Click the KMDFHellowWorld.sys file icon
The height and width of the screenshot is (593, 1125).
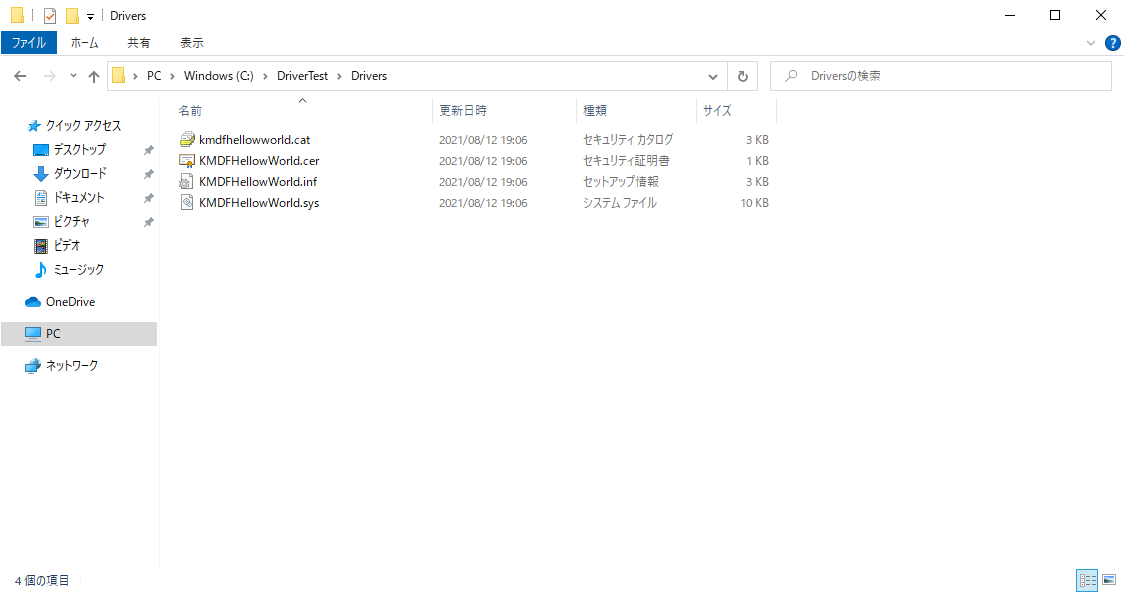point(187,202)
